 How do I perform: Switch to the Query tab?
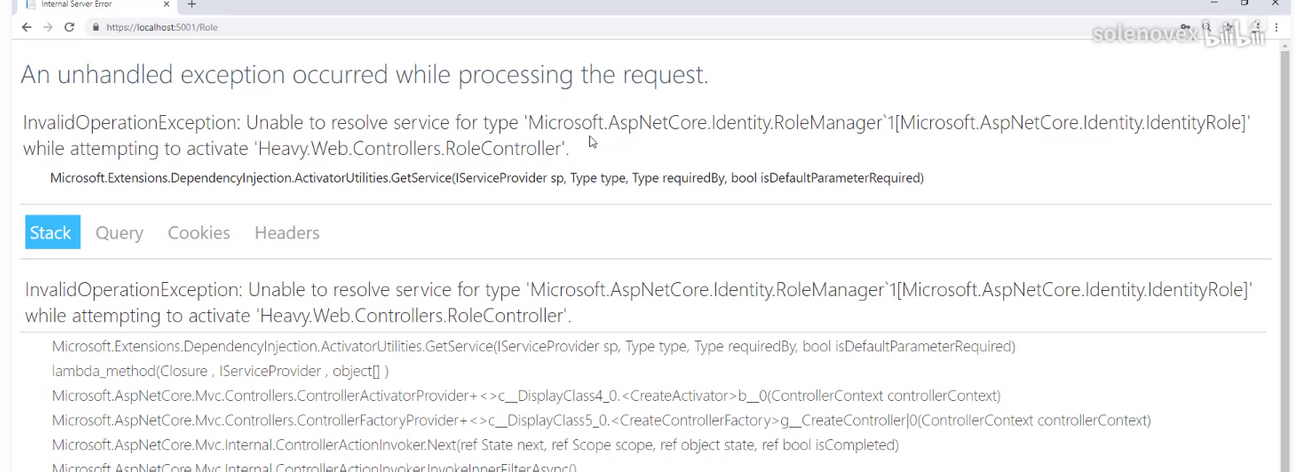[x=119, y=232]
